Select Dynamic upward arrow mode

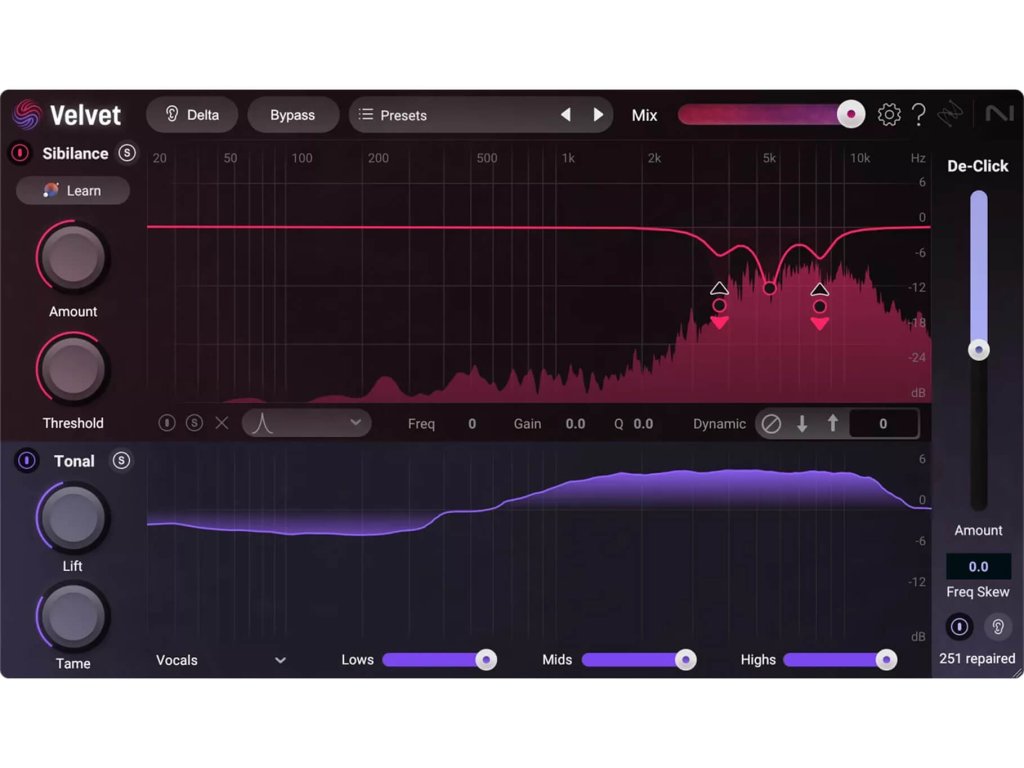pos(833,424)
